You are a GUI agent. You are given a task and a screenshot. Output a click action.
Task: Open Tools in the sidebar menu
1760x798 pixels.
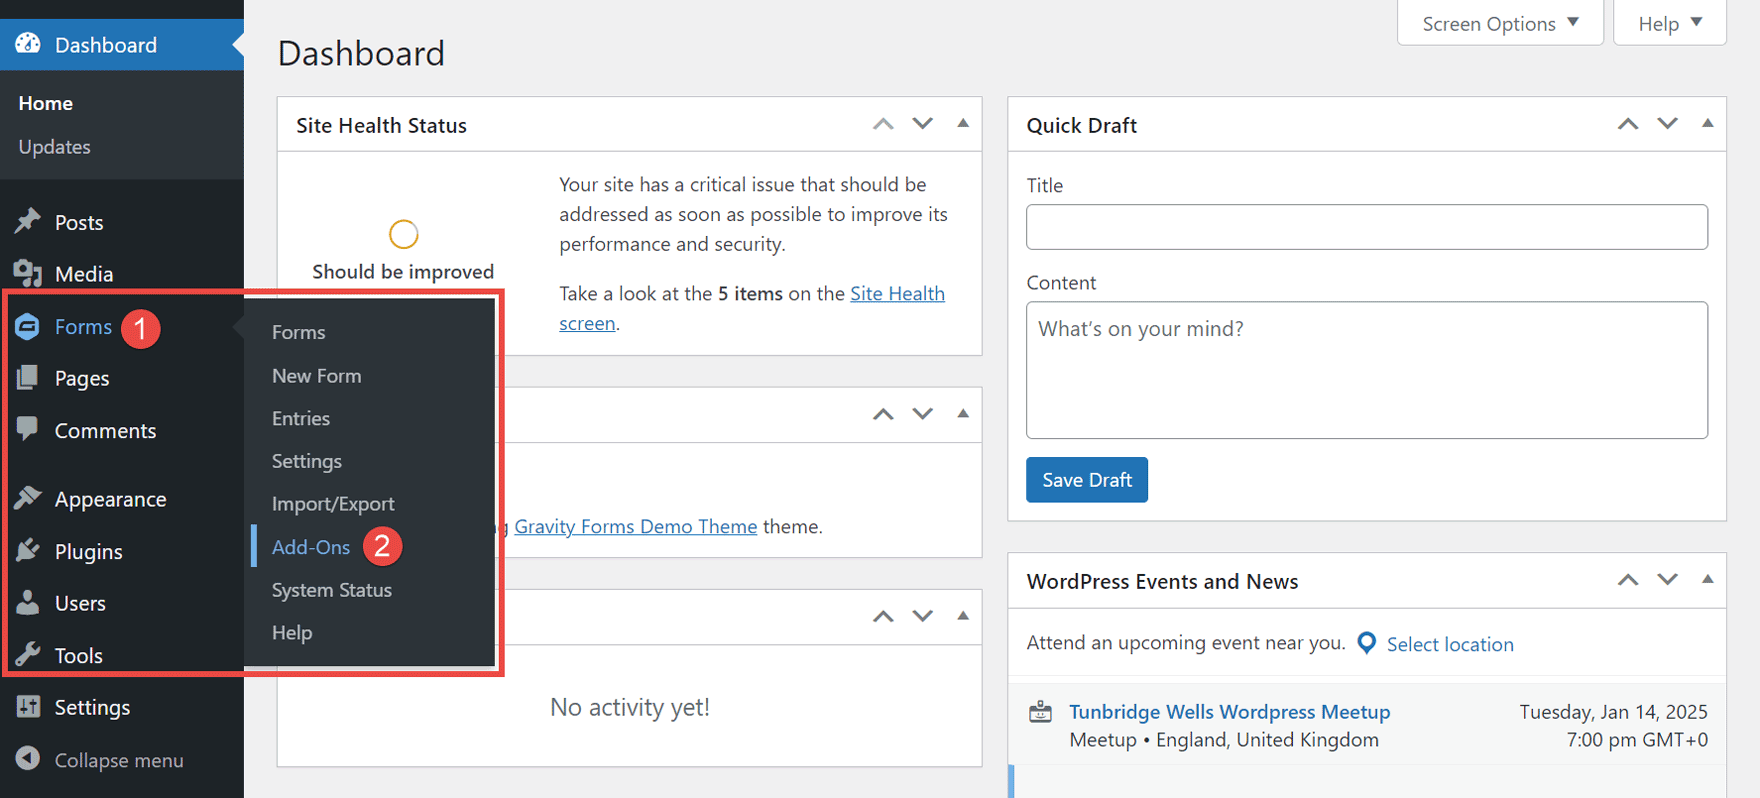pyautogui.click(x=78, y=655)
